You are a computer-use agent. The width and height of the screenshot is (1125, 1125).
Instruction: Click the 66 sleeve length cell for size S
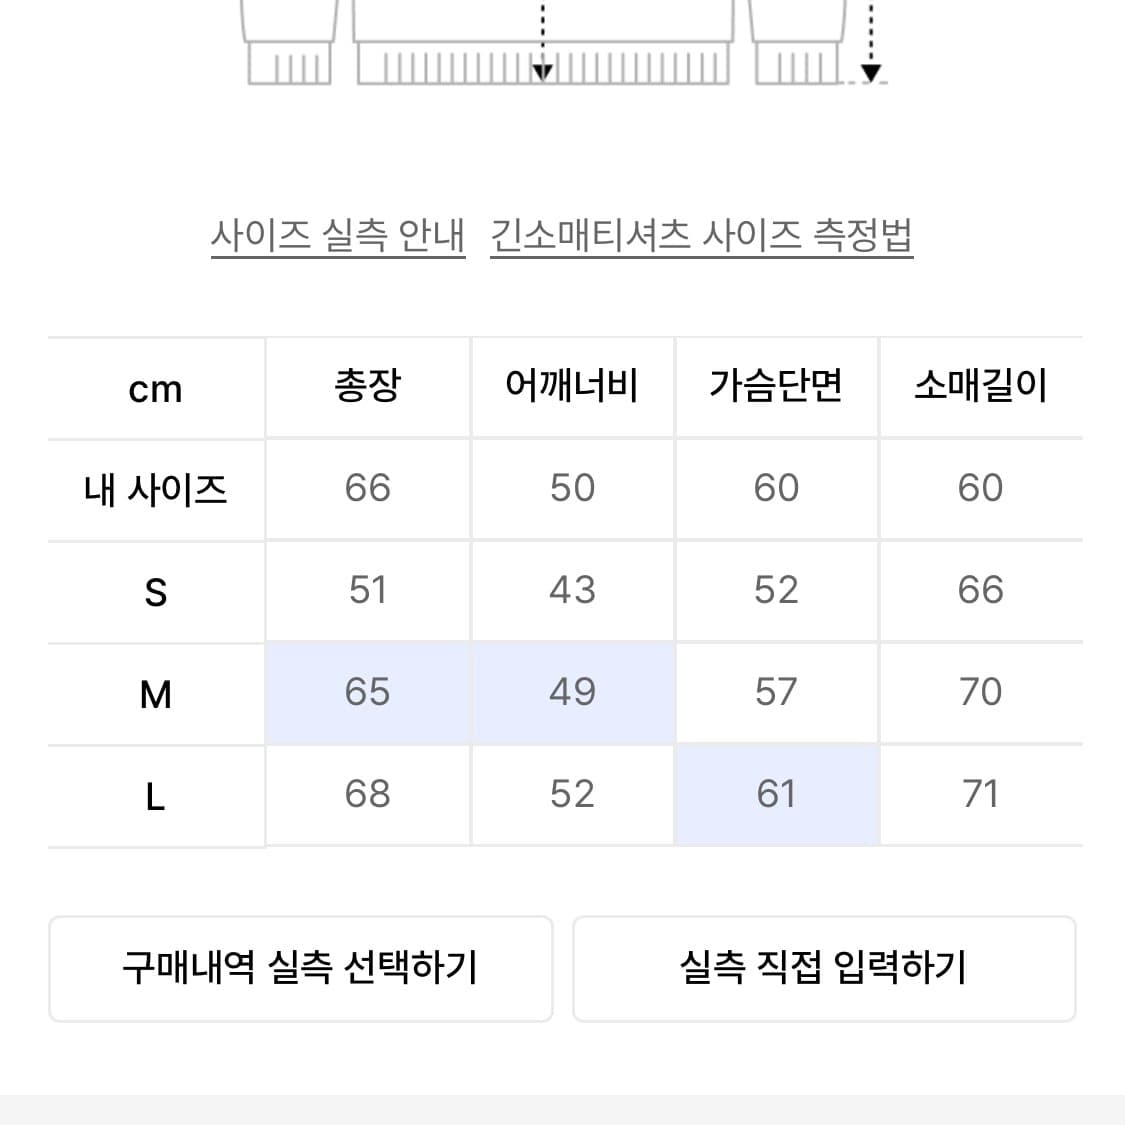coord(982,590)
